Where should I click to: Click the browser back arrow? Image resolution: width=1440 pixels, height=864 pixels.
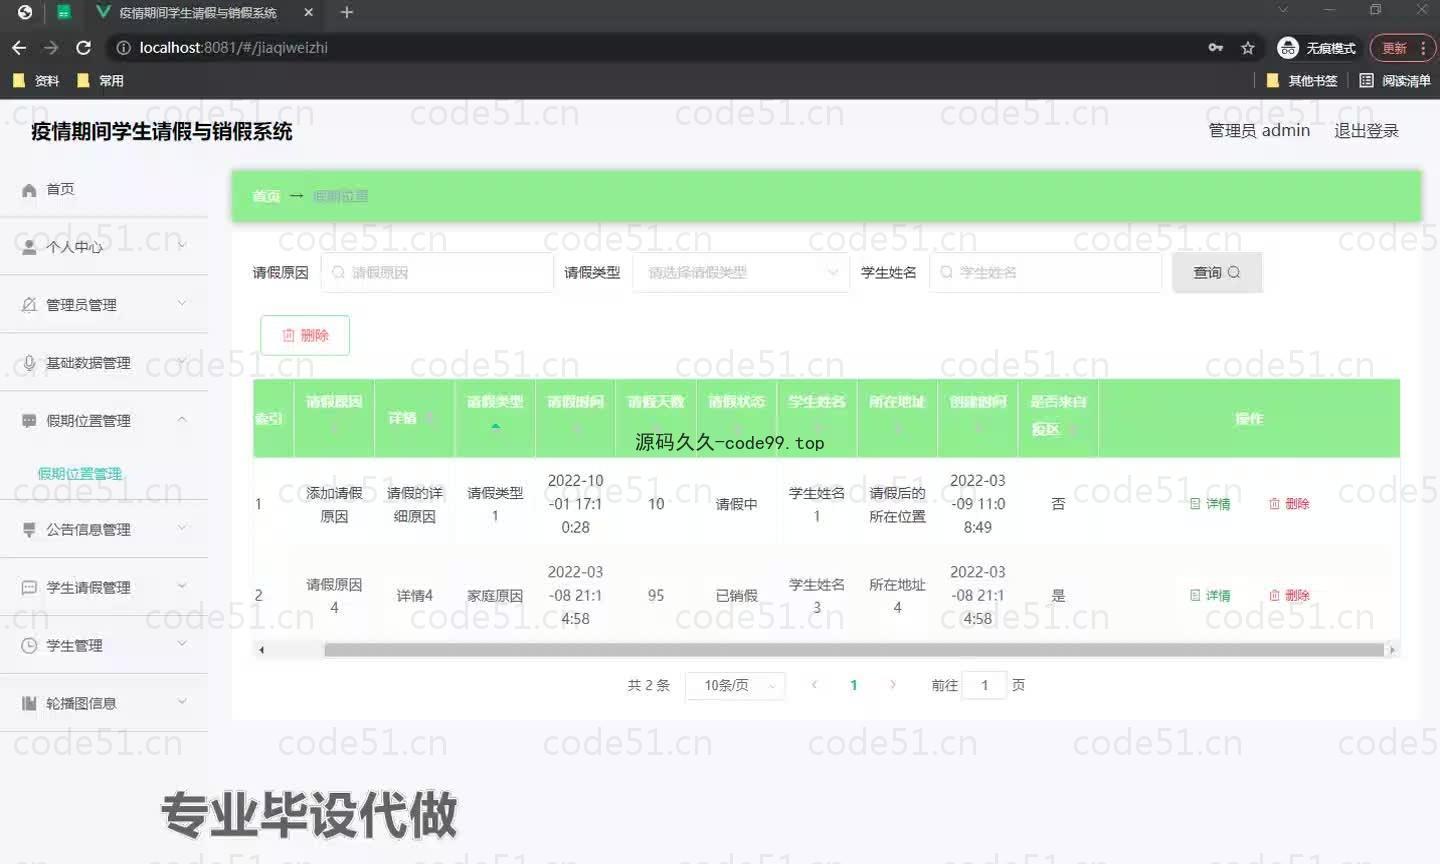(x=19, y=47)
